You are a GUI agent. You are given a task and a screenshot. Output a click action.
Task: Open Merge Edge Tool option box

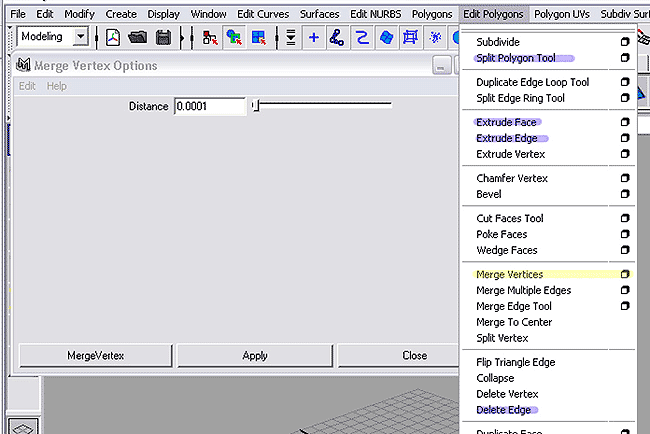point(625,306)
